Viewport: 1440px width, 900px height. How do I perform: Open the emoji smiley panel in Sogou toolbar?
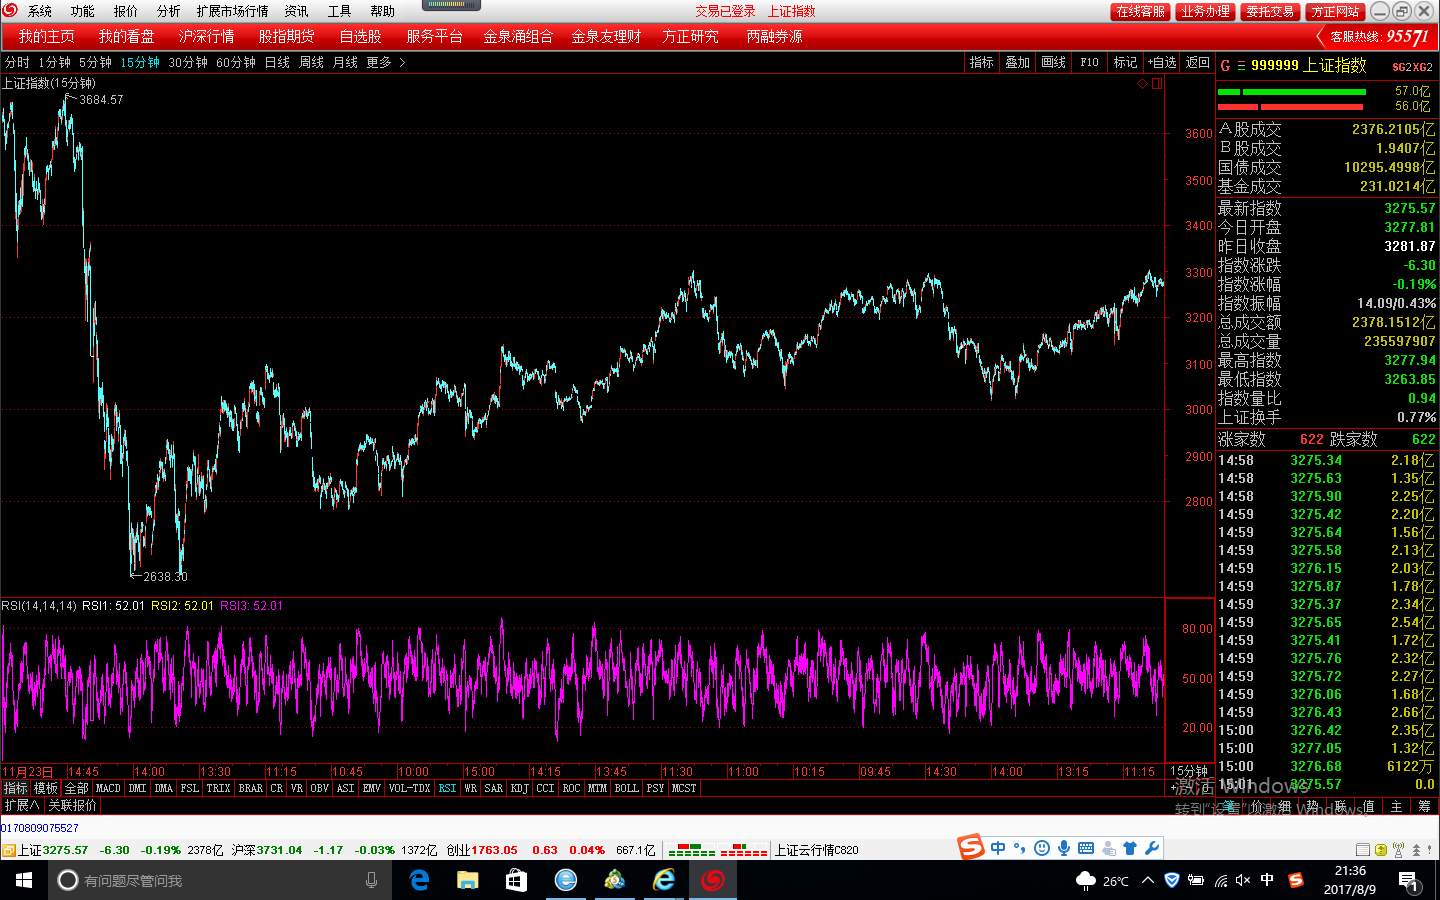1041,848
